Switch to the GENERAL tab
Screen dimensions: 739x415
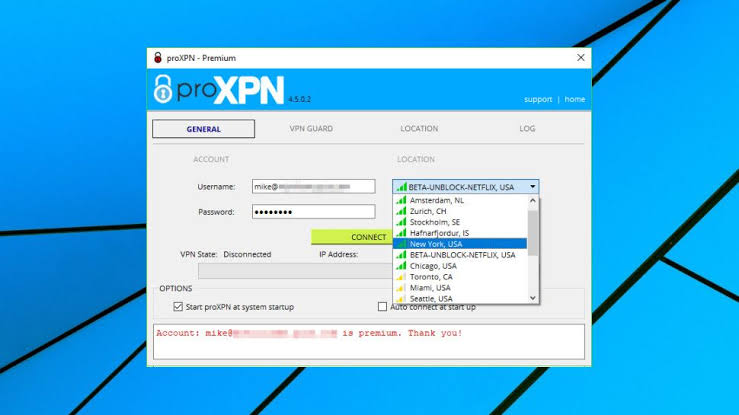pos(204,129)
